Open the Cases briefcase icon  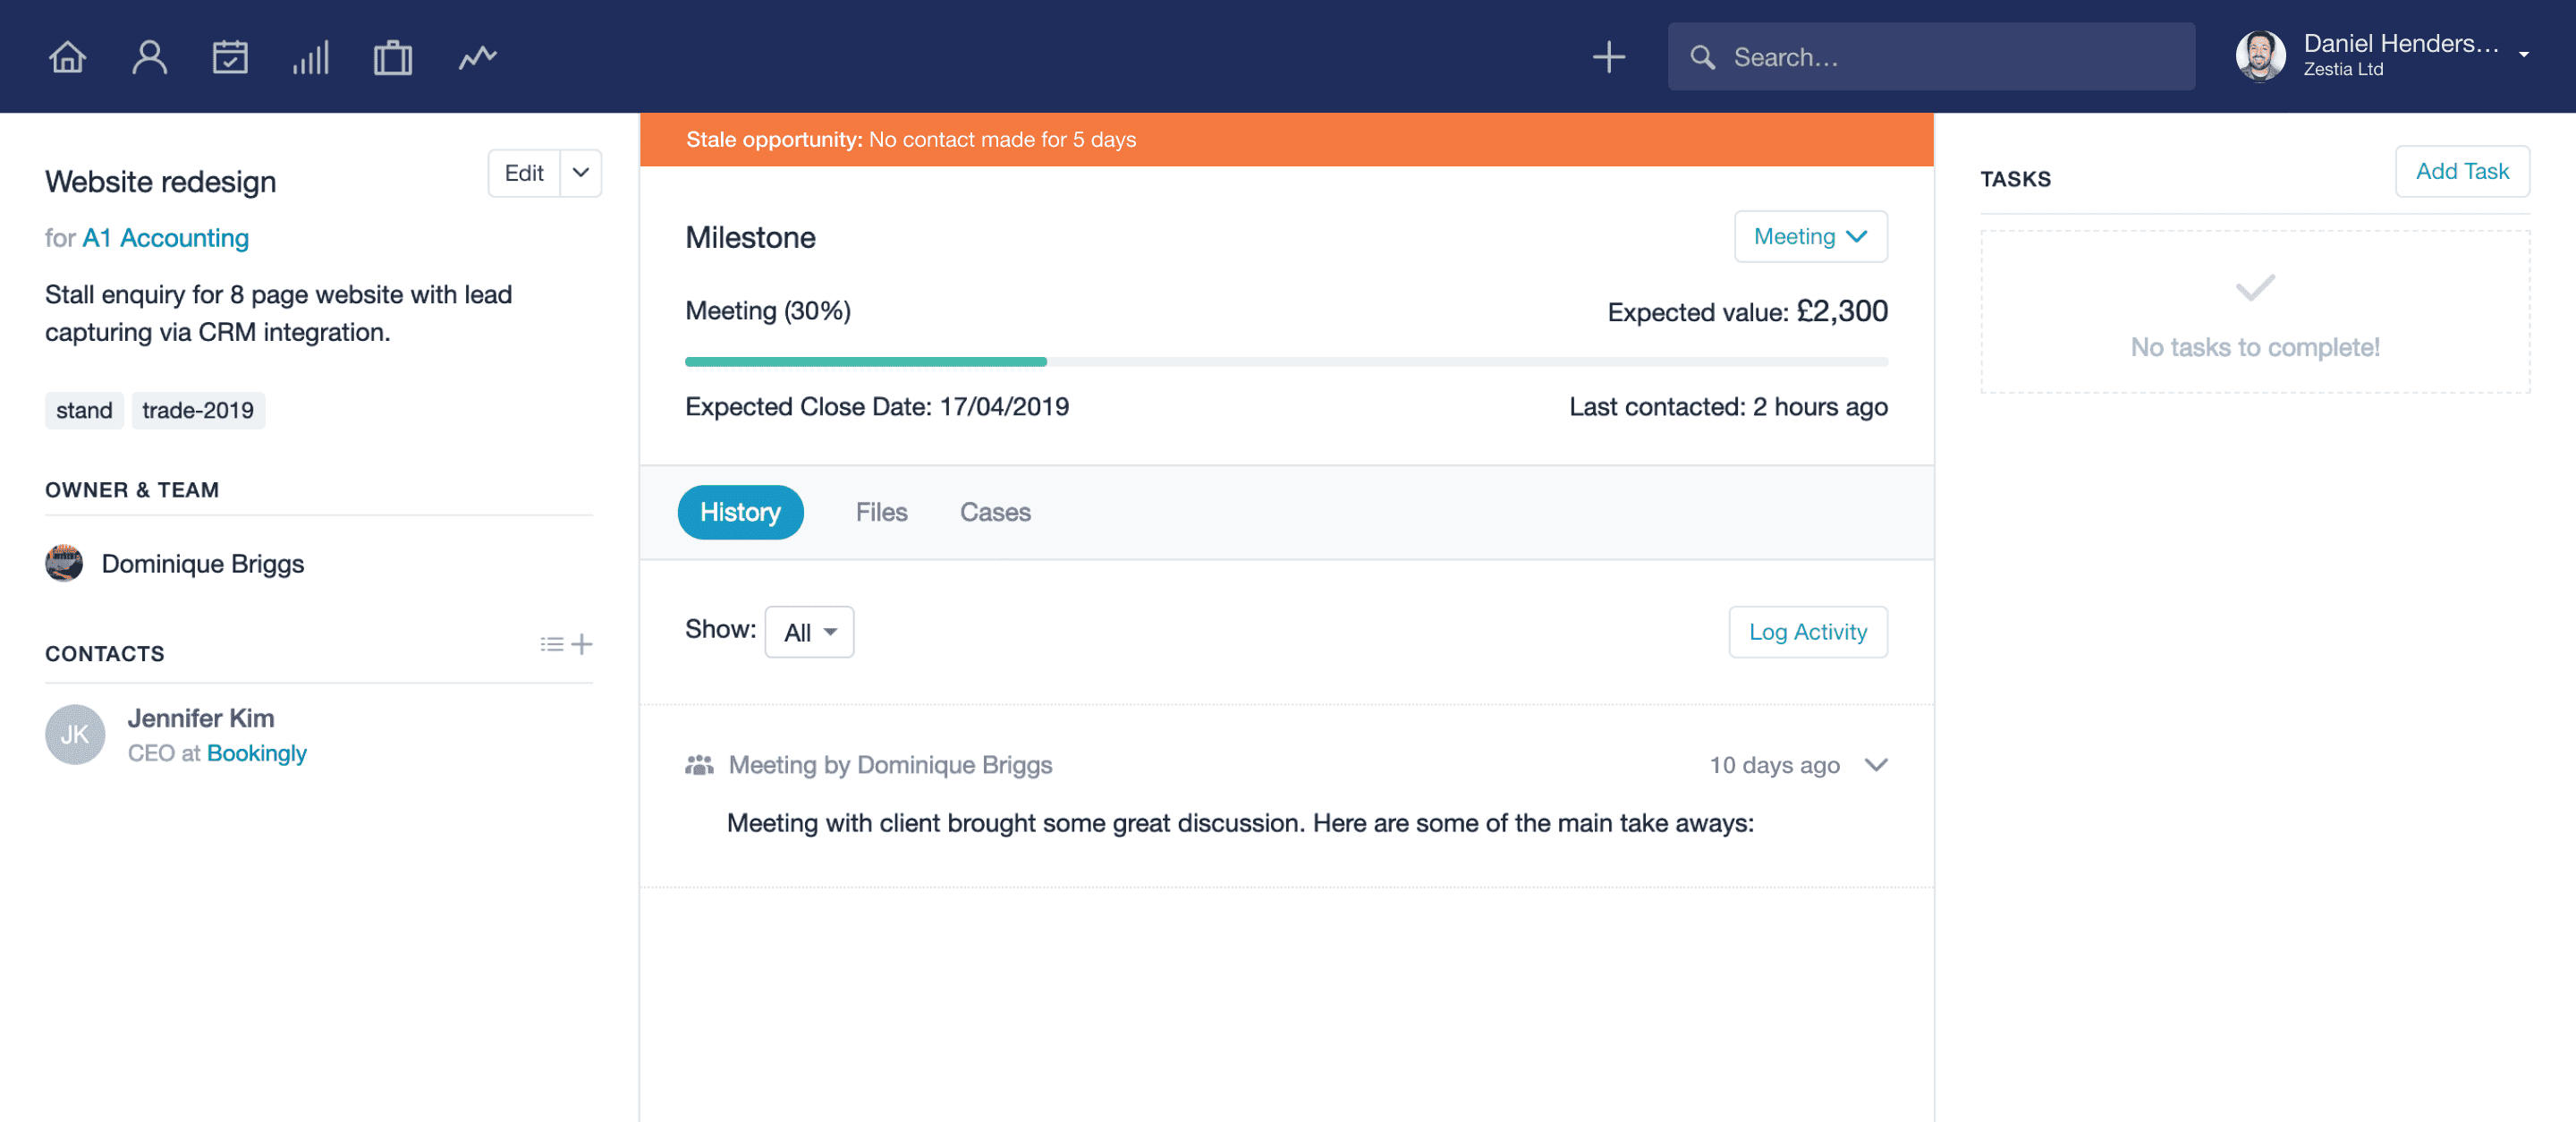click(393, 57)
